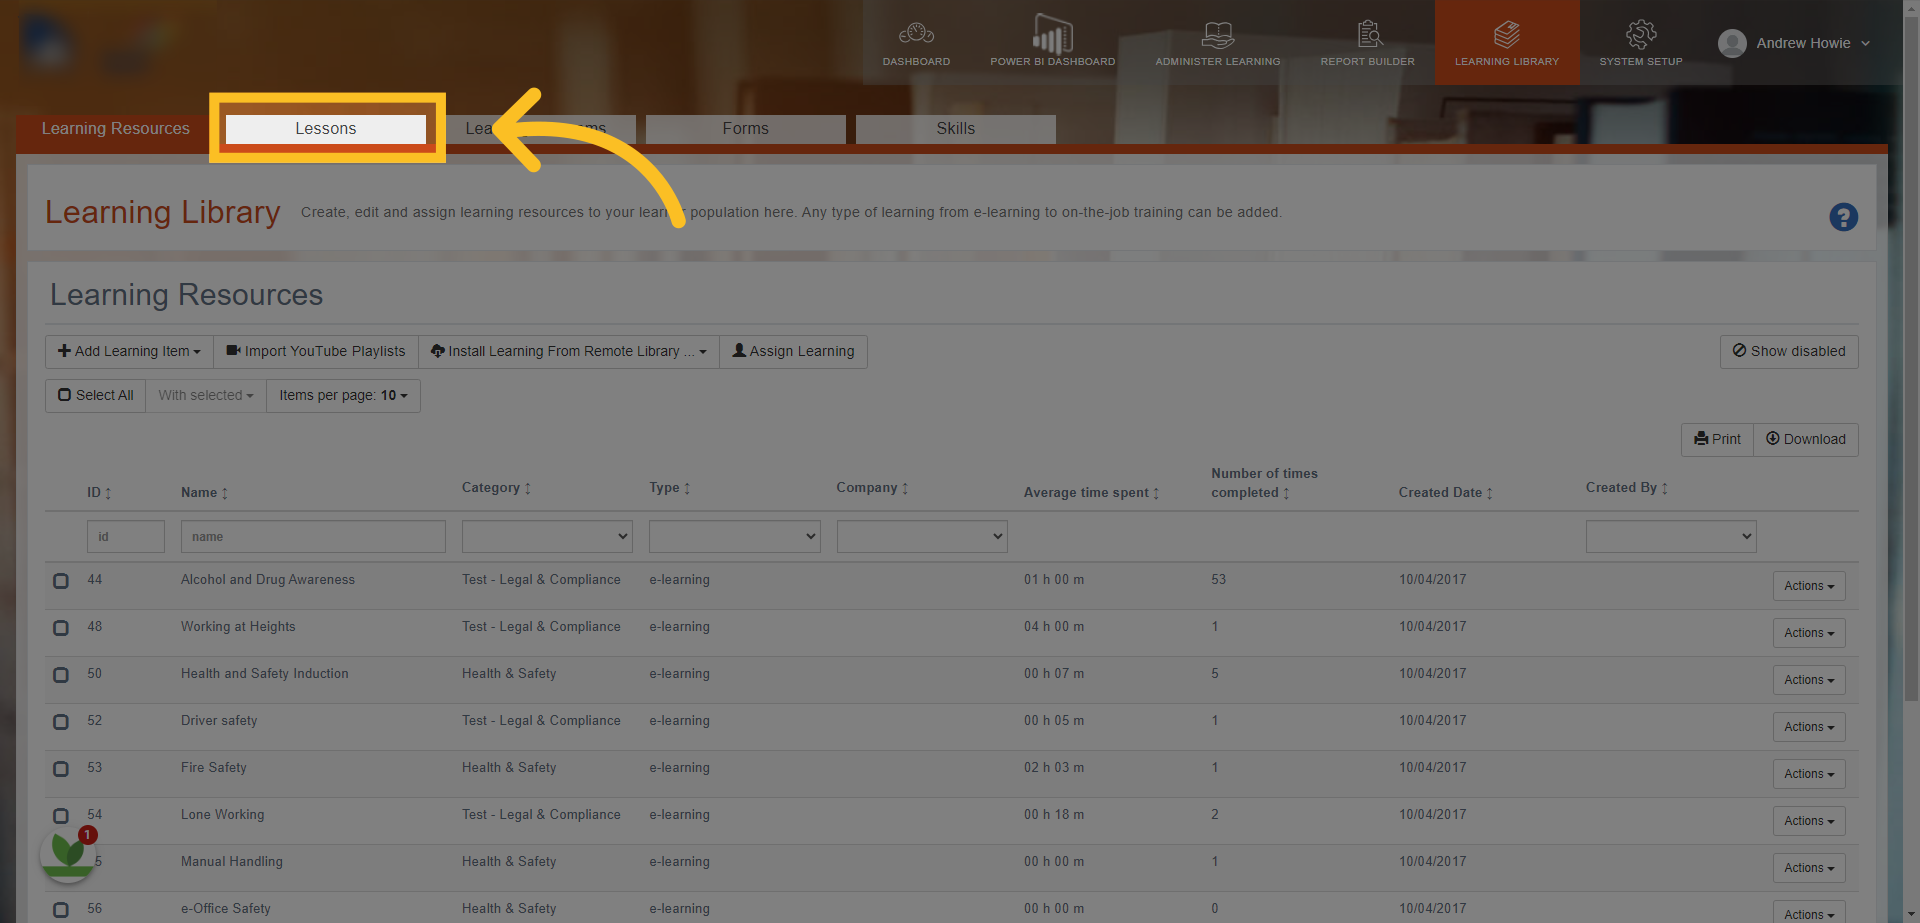1920x923 pixels.
Task: Focus the id filter input field
Action: pos(126,536)
